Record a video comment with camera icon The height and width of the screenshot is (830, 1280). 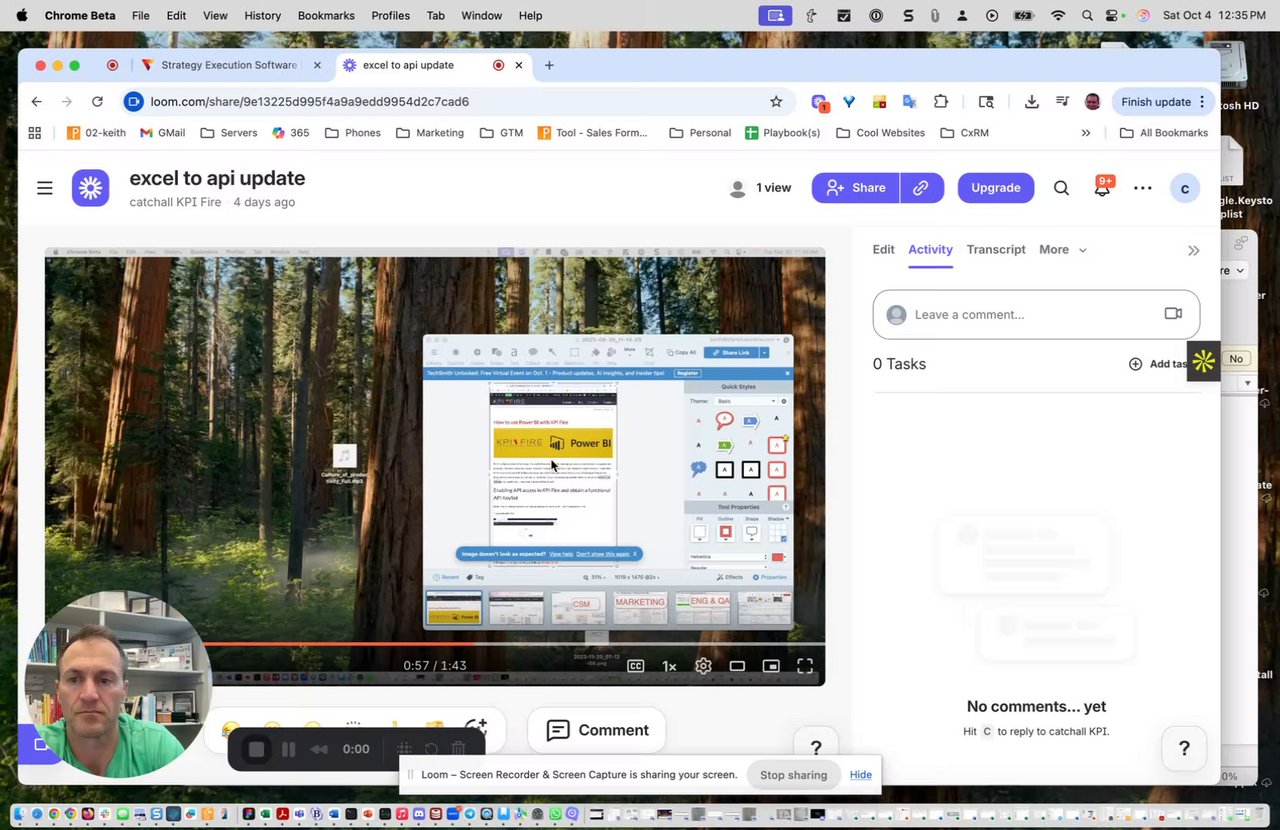(1173, 314)
